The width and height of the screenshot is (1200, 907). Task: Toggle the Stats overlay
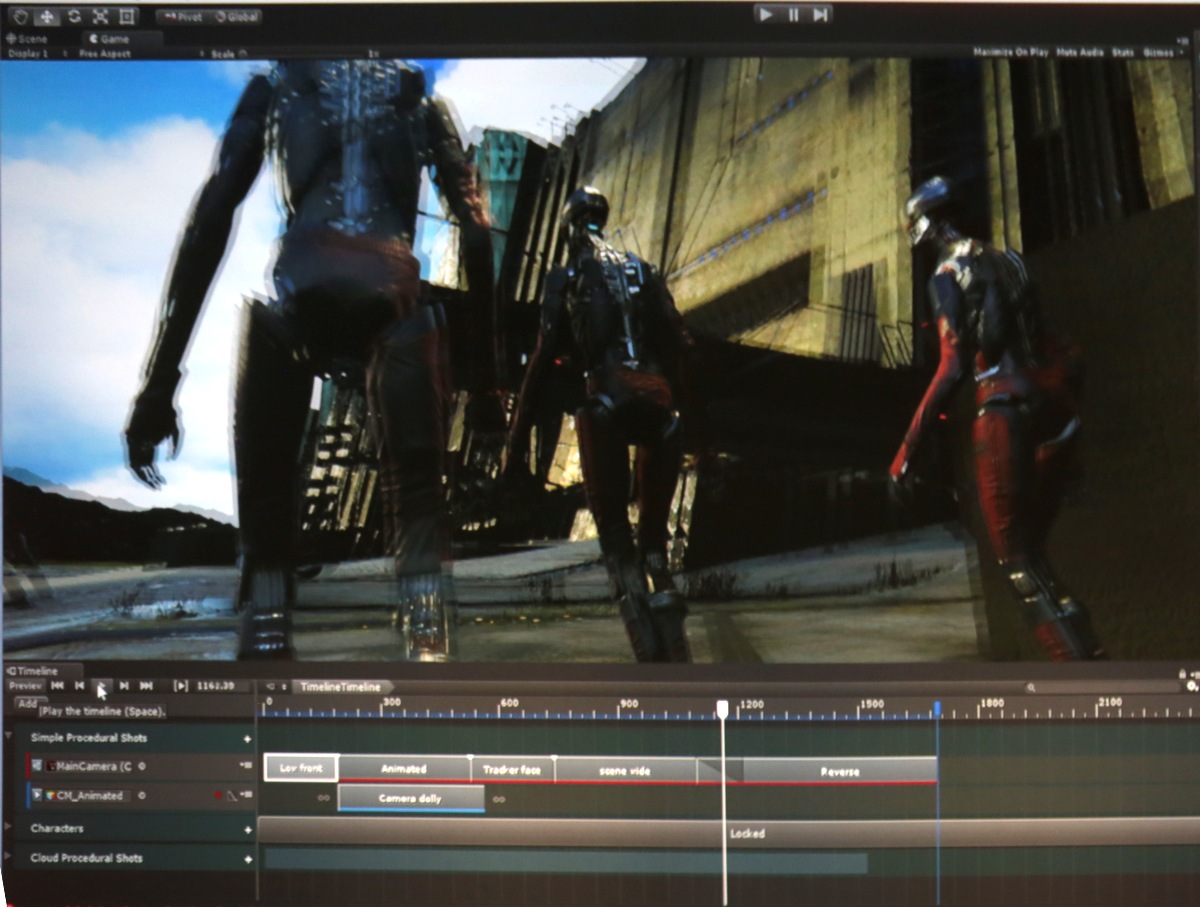coord(1123,52)
